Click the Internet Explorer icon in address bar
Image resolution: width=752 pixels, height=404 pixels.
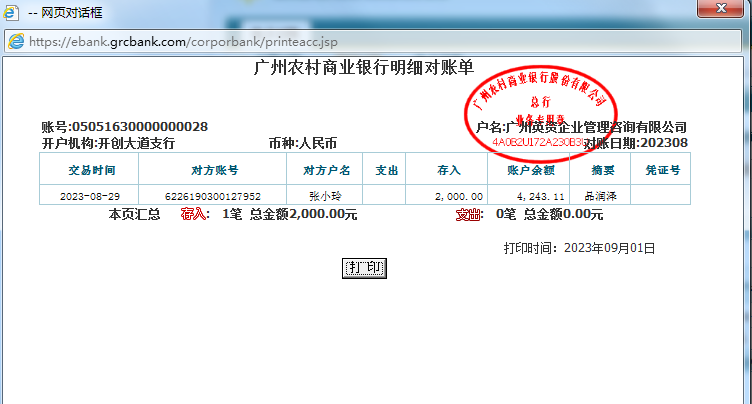point(16,41)
